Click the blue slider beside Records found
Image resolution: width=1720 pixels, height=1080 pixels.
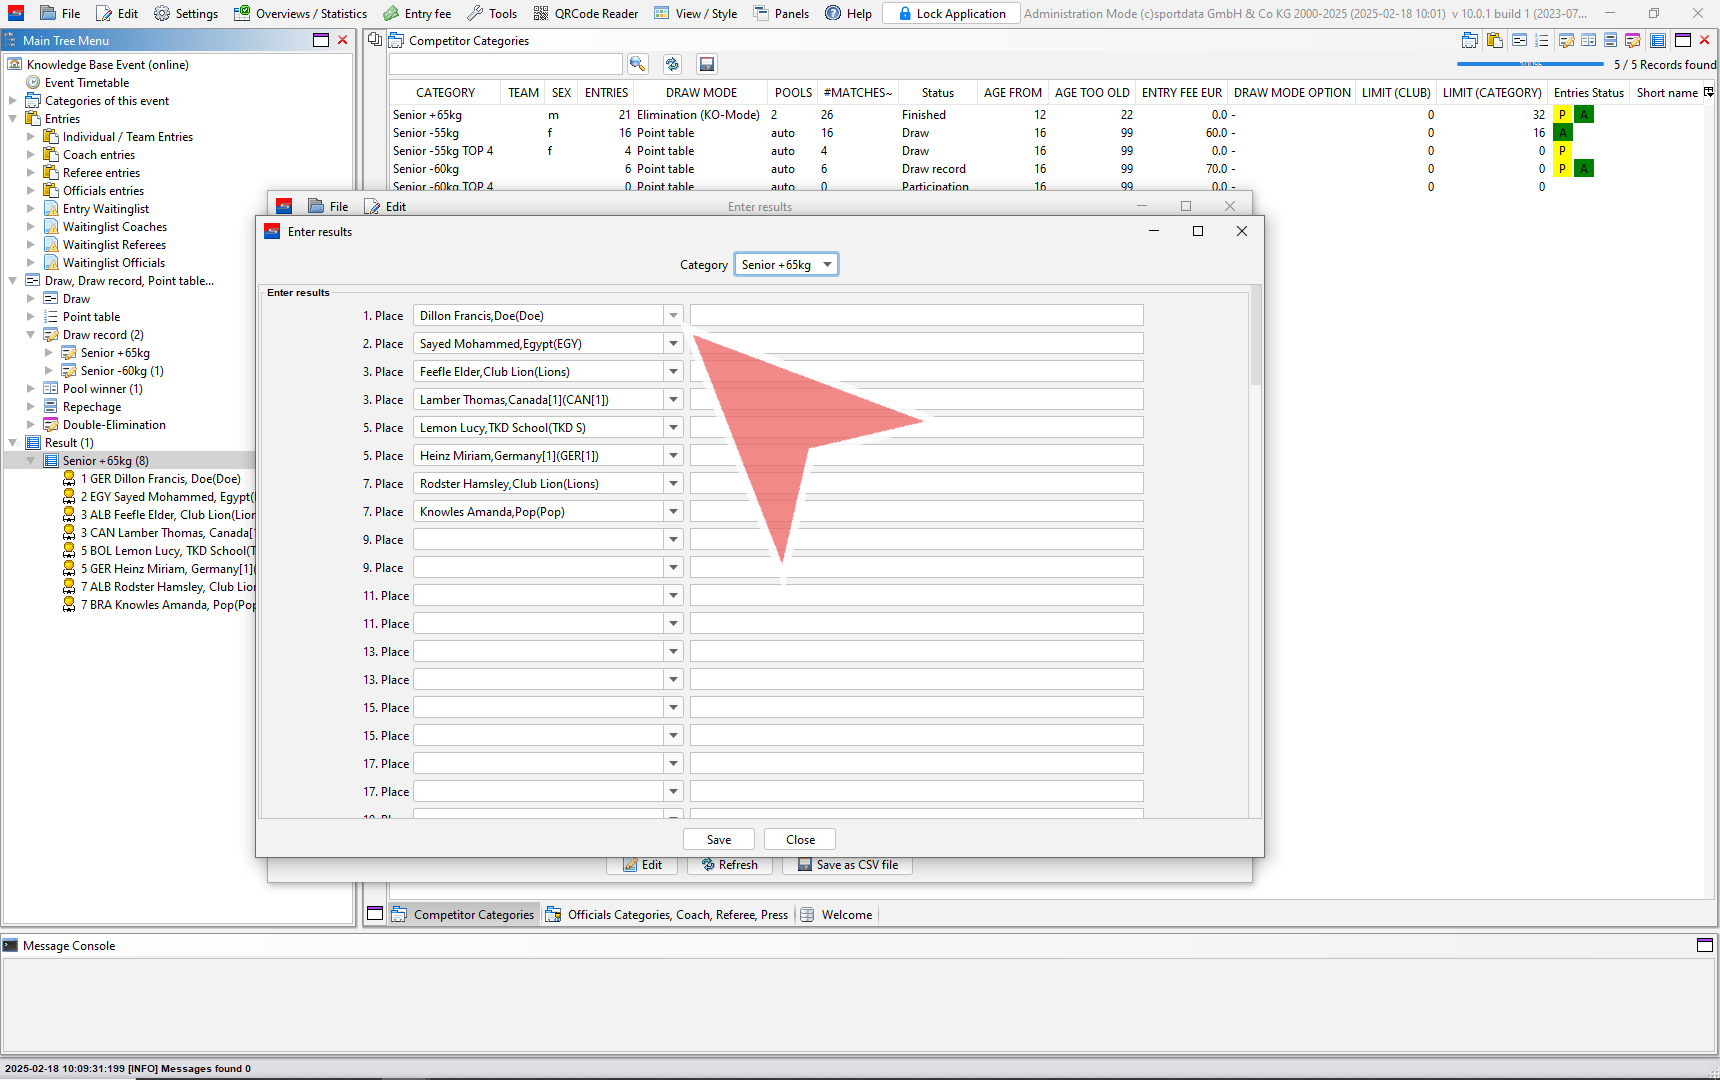click(1530, 64)
